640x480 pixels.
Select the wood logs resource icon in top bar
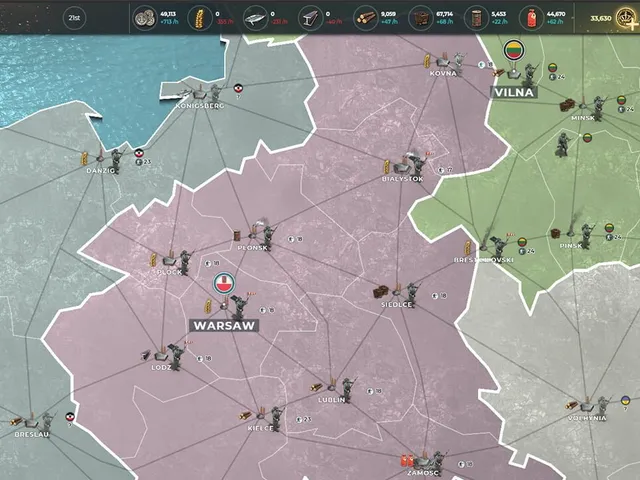365,18
